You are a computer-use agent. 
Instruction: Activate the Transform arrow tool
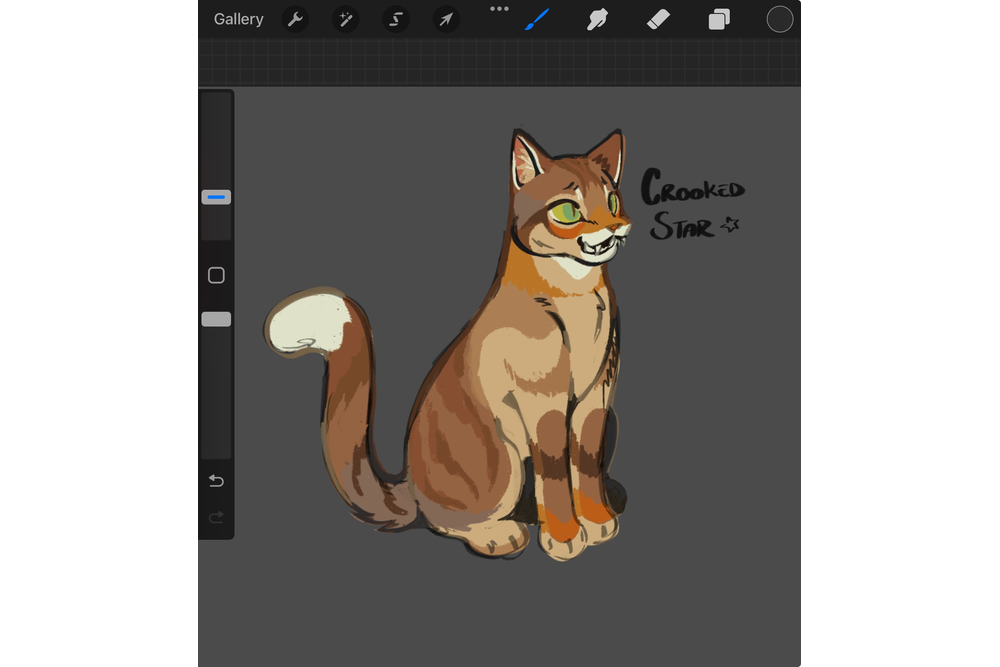click(x=446, y=20)
